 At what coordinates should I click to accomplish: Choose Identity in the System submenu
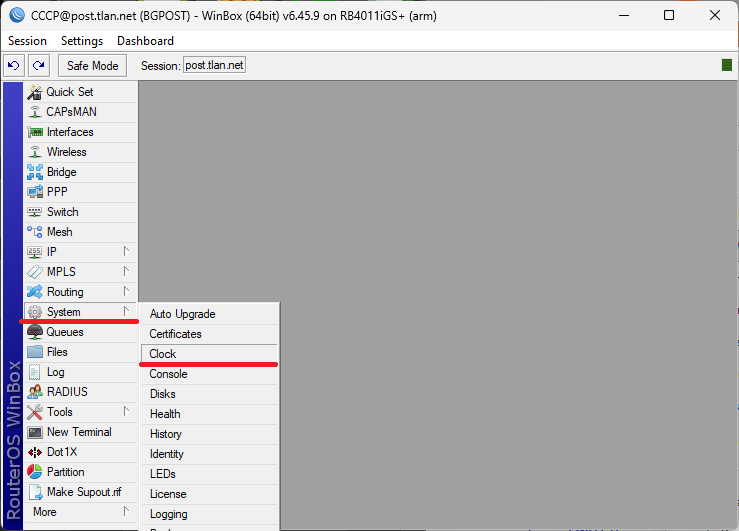tap(167, 454)
